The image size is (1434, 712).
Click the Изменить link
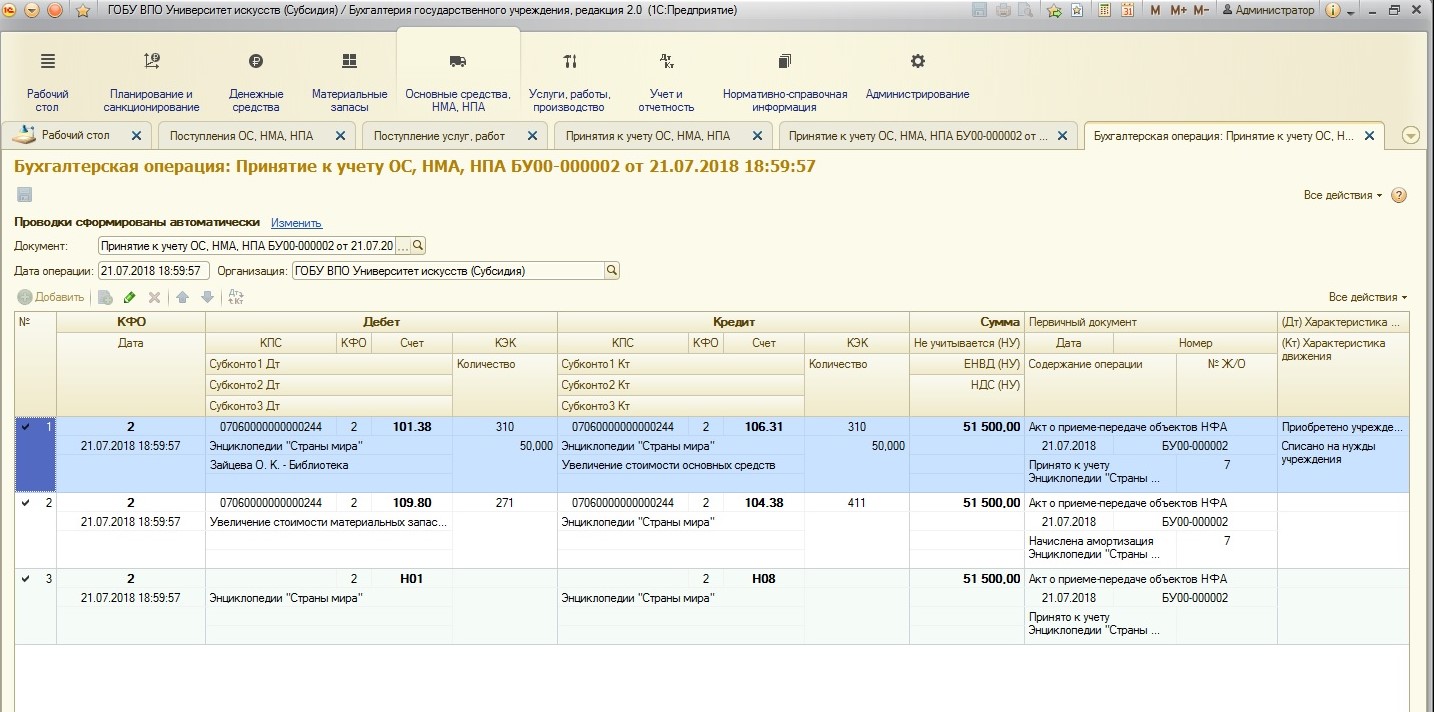[x=296, y=223]
